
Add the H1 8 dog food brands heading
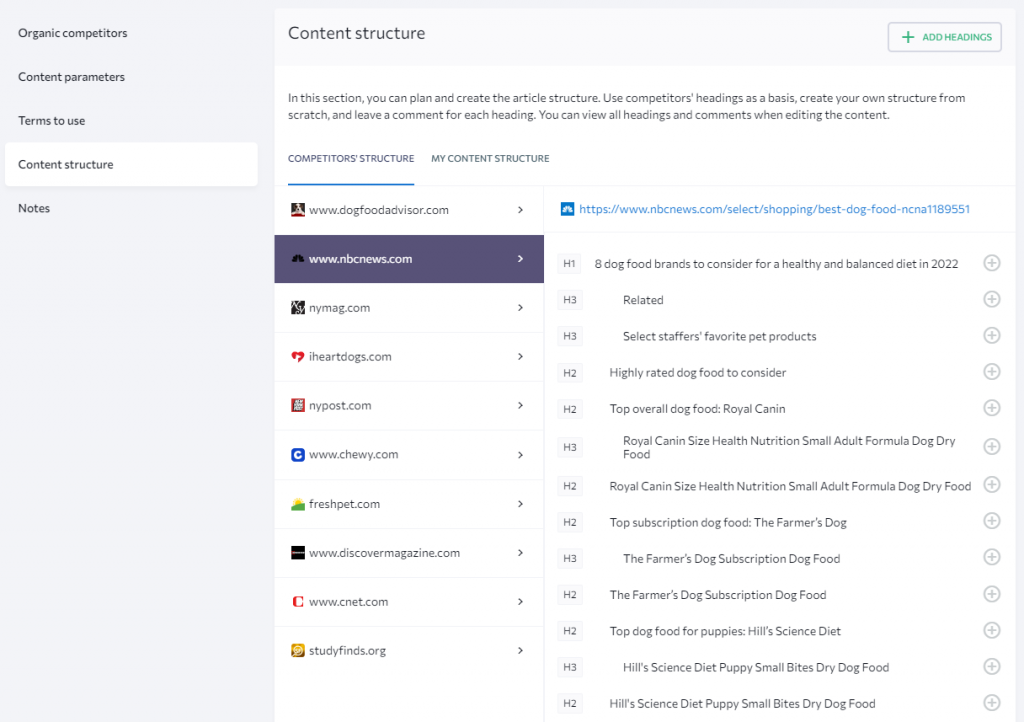(991, 263)
